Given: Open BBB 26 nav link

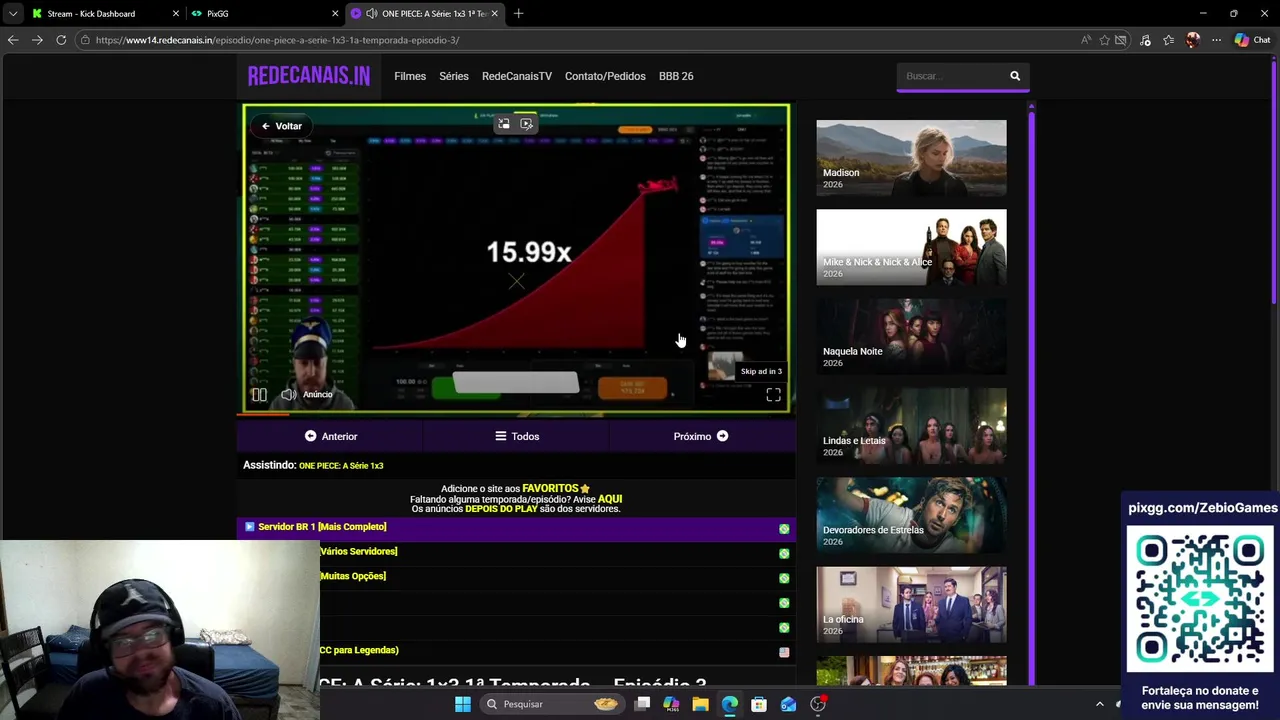Looking at the screenshot, I should click(x=676, y=76).
